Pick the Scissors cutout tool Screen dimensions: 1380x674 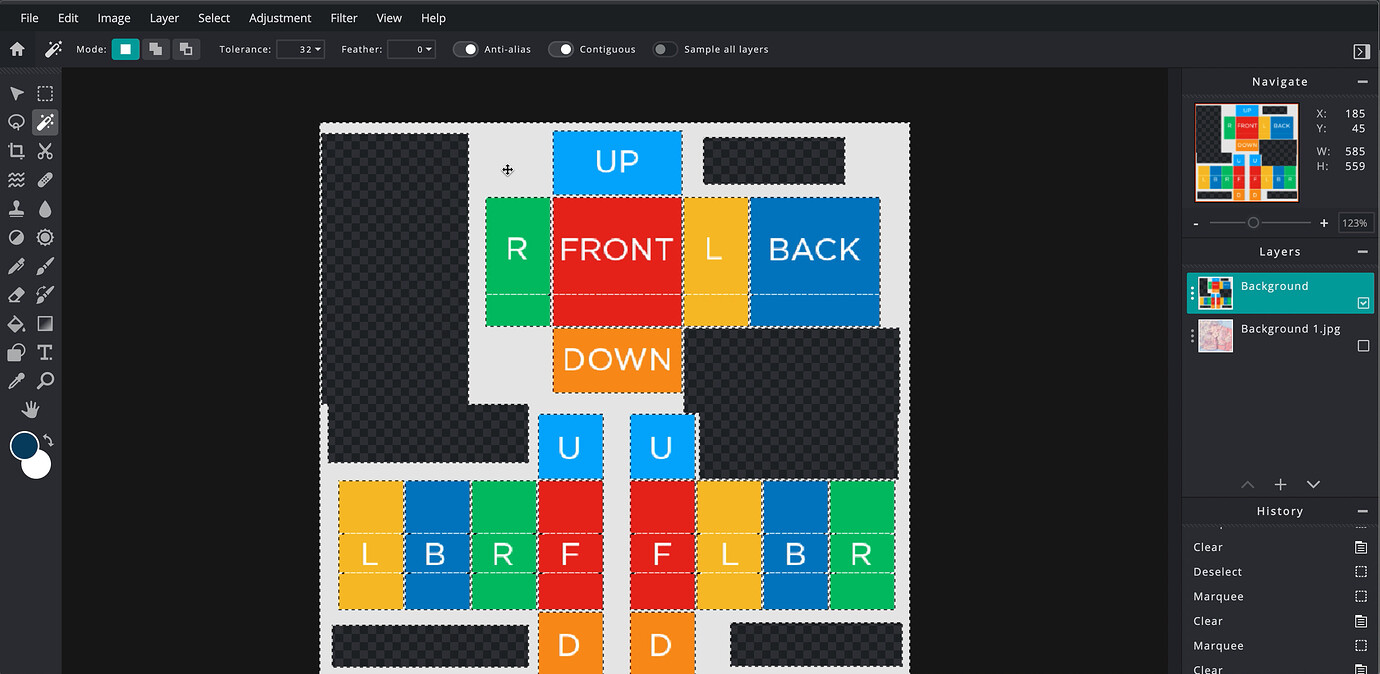45,151
